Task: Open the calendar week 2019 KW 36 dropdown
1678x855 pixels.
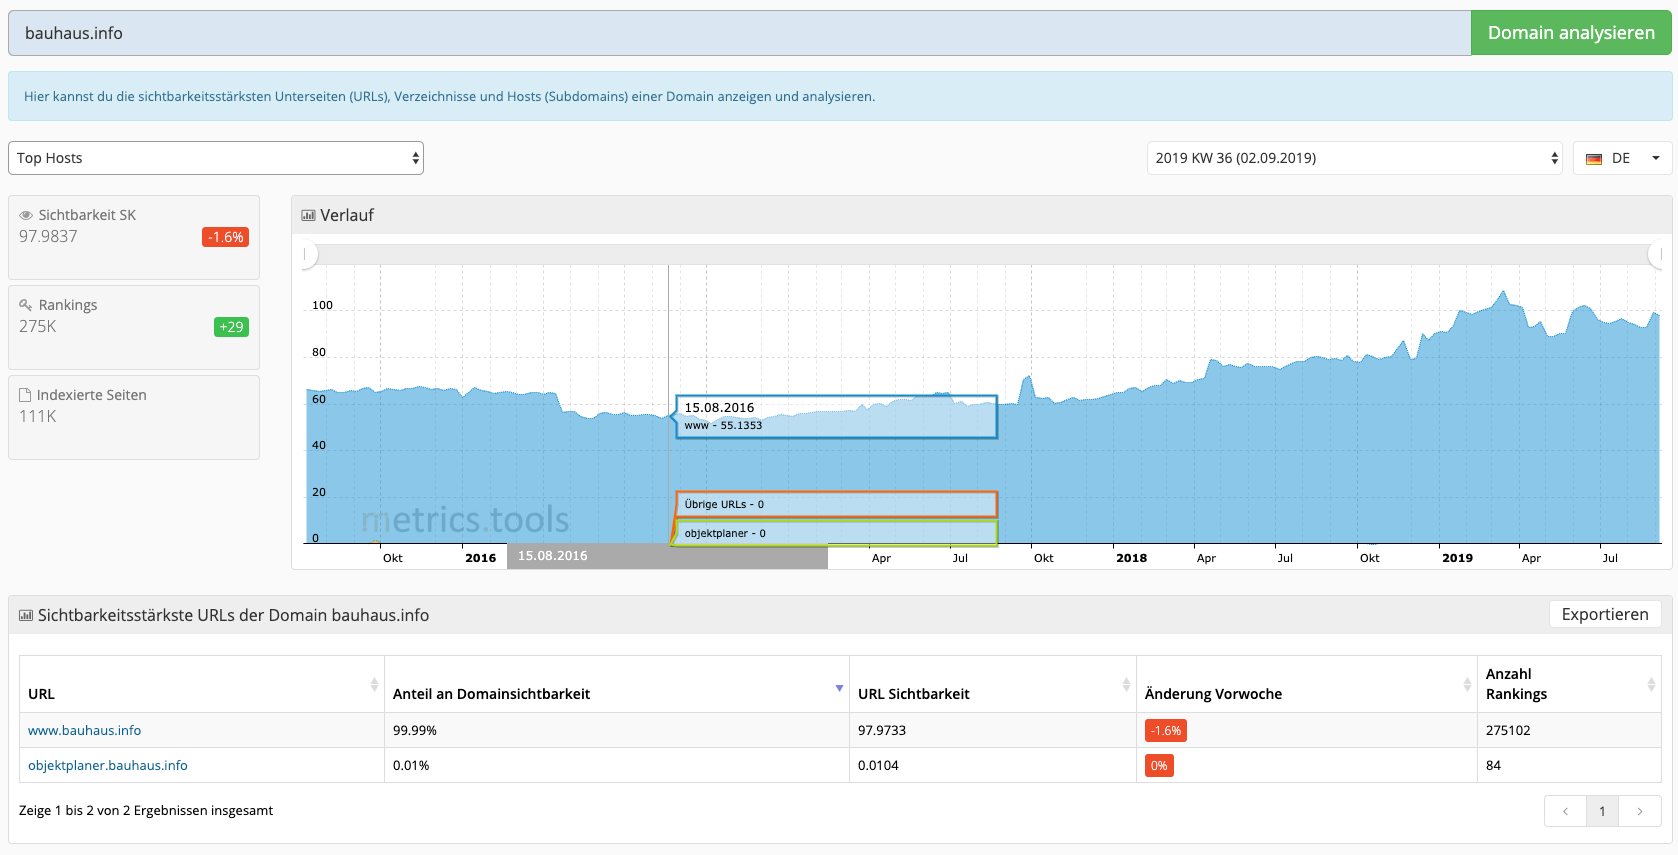Action: point(1355,158)
